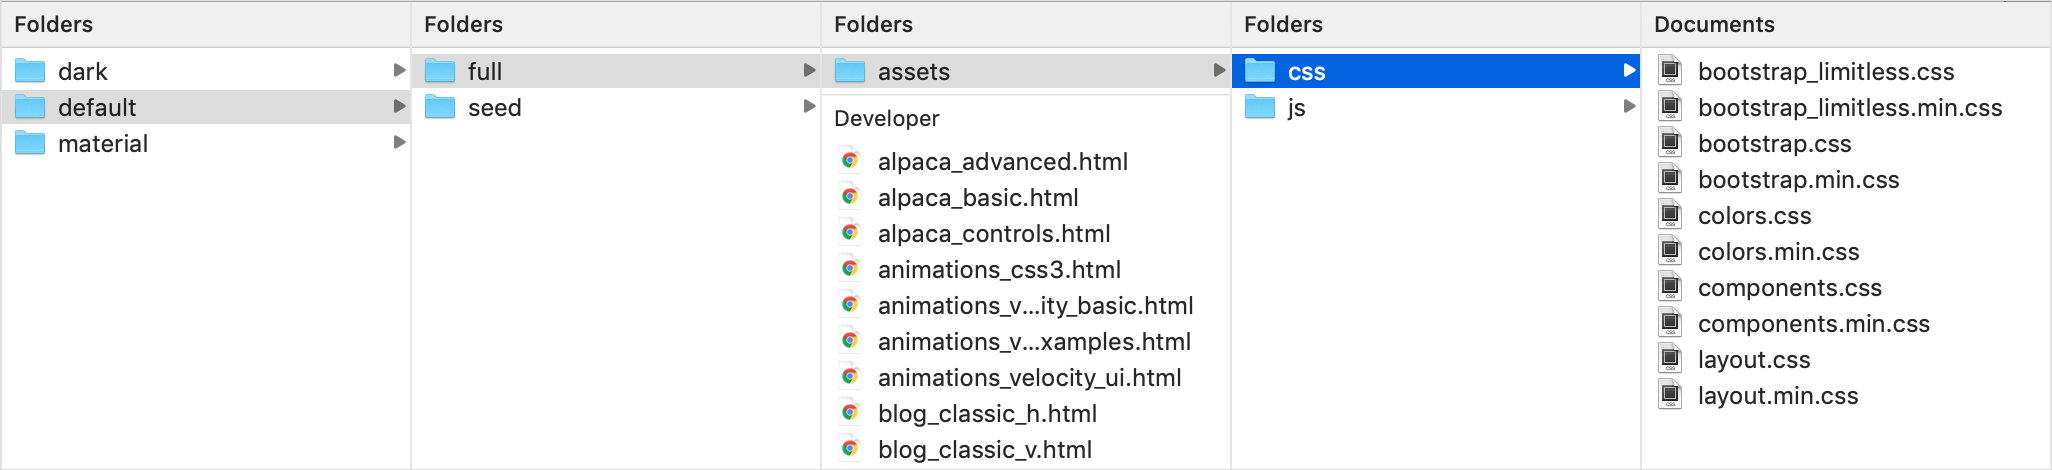Click the js folder icon
2052x470 pixels.
[1260, 107]
